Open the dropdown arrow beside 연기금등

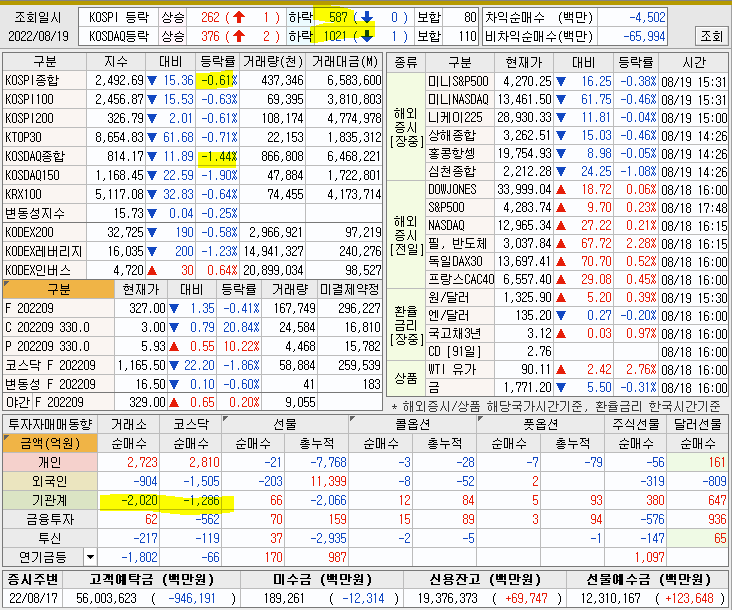90,557
